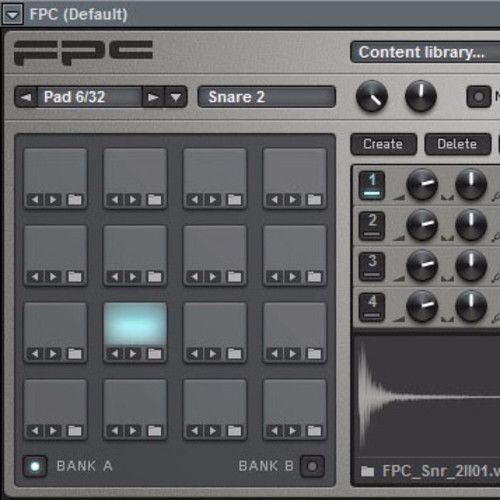Select layer 1 button
This screenshot has width=500, height=500.
click(x=372, y=185)
